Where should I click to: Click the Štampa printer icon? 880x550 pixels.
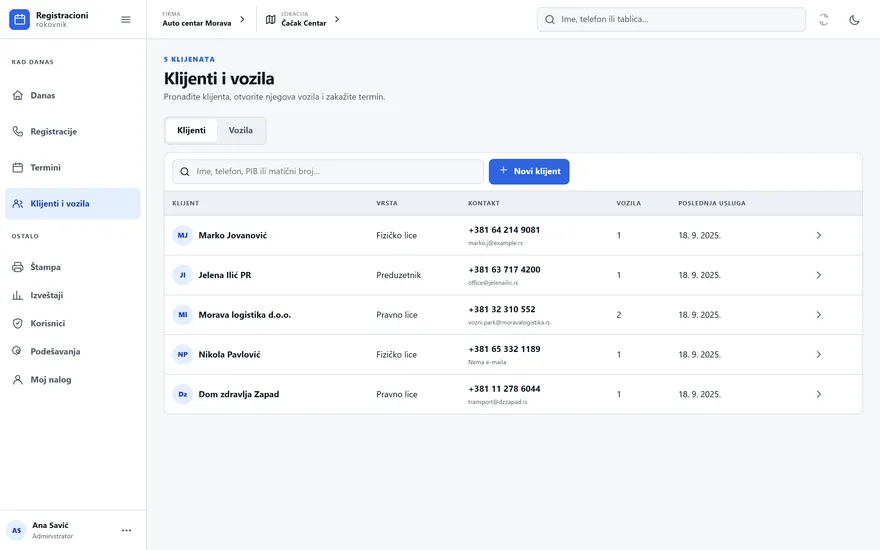(18, 267)
